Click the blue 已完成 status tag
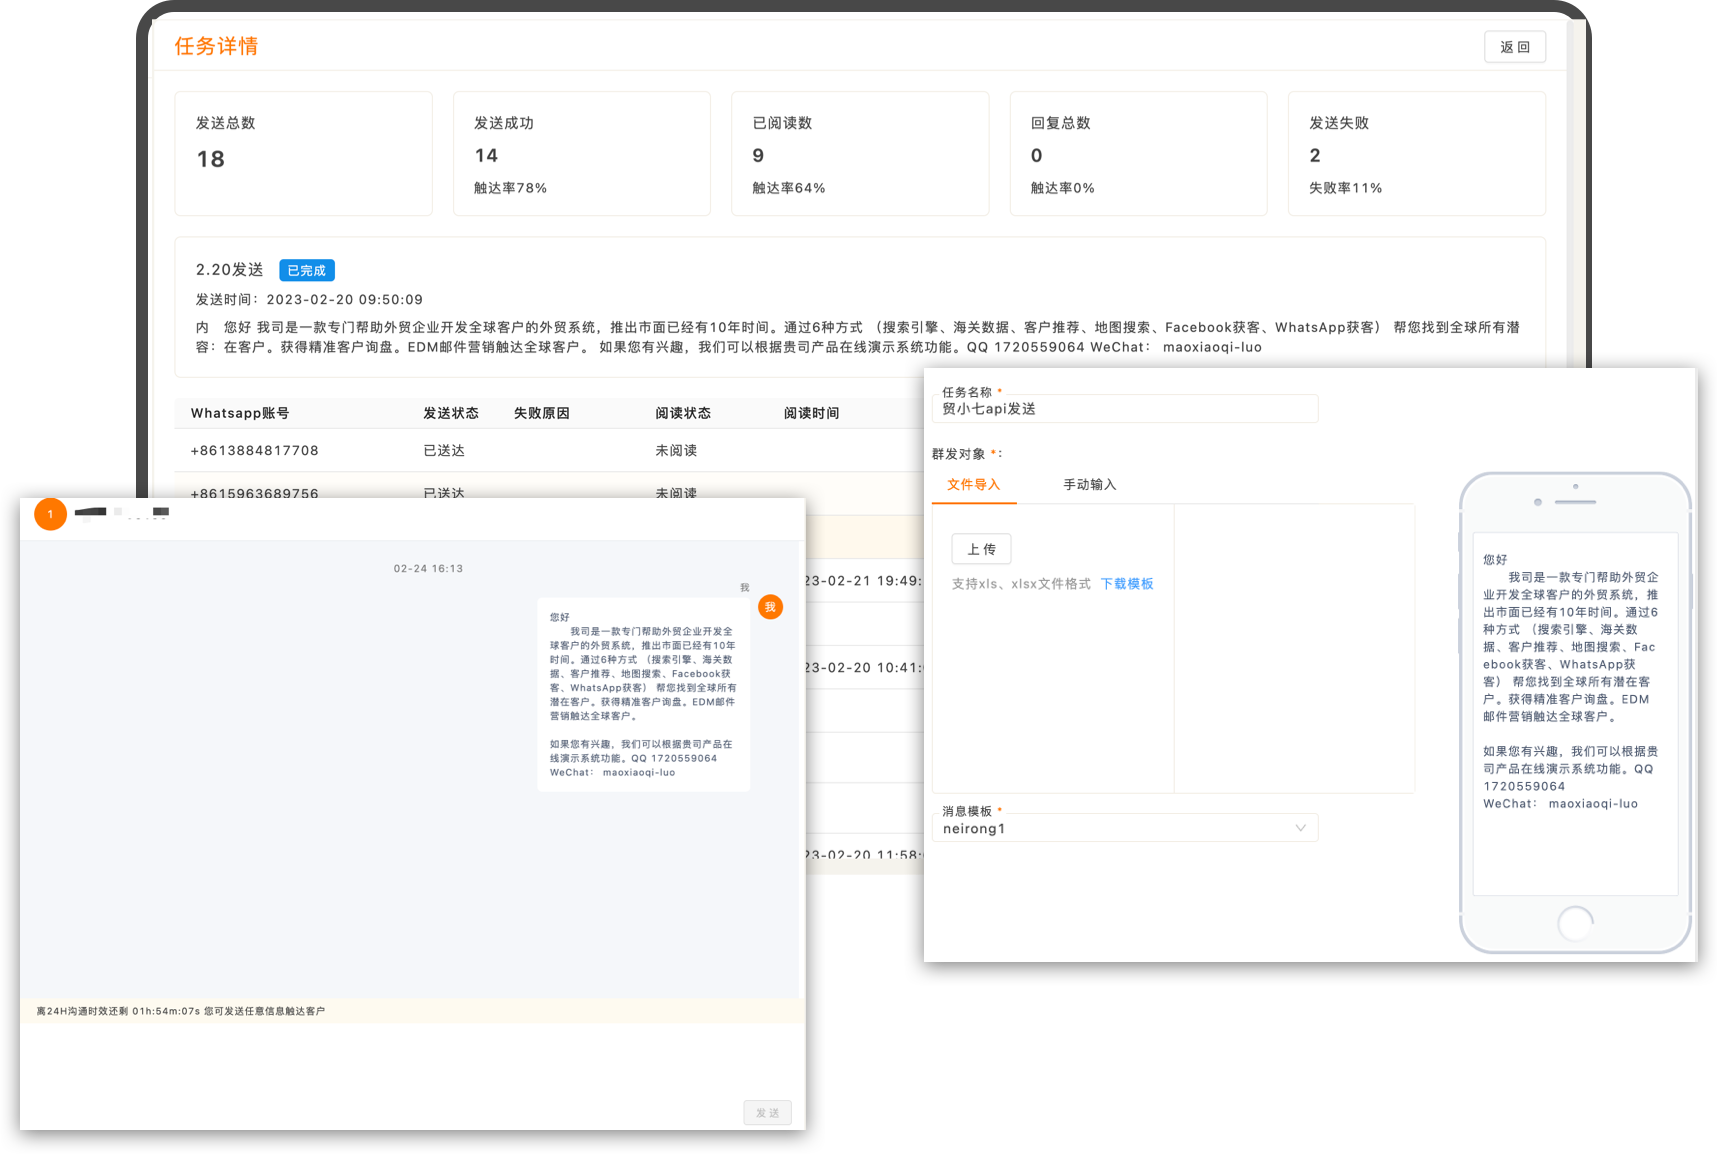The image size is (1718, 1154). click(306, 270)
